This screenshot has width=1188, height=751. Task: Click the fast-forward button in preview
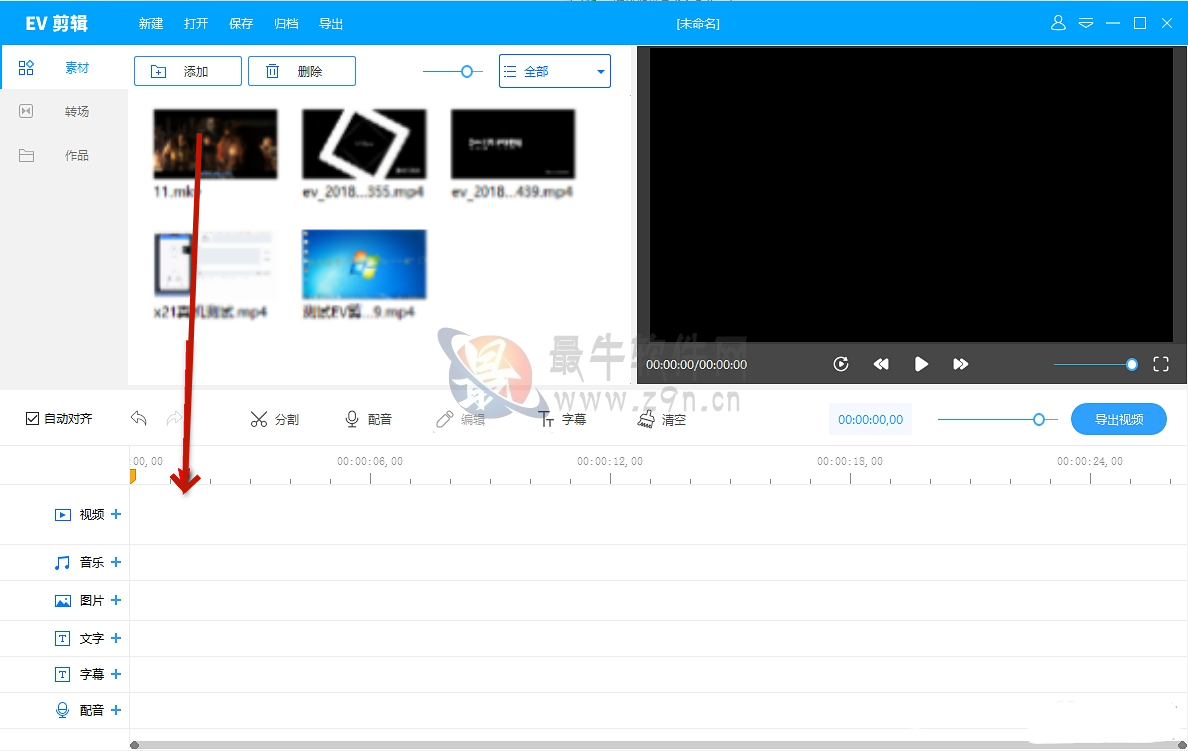tap(961, 364)
